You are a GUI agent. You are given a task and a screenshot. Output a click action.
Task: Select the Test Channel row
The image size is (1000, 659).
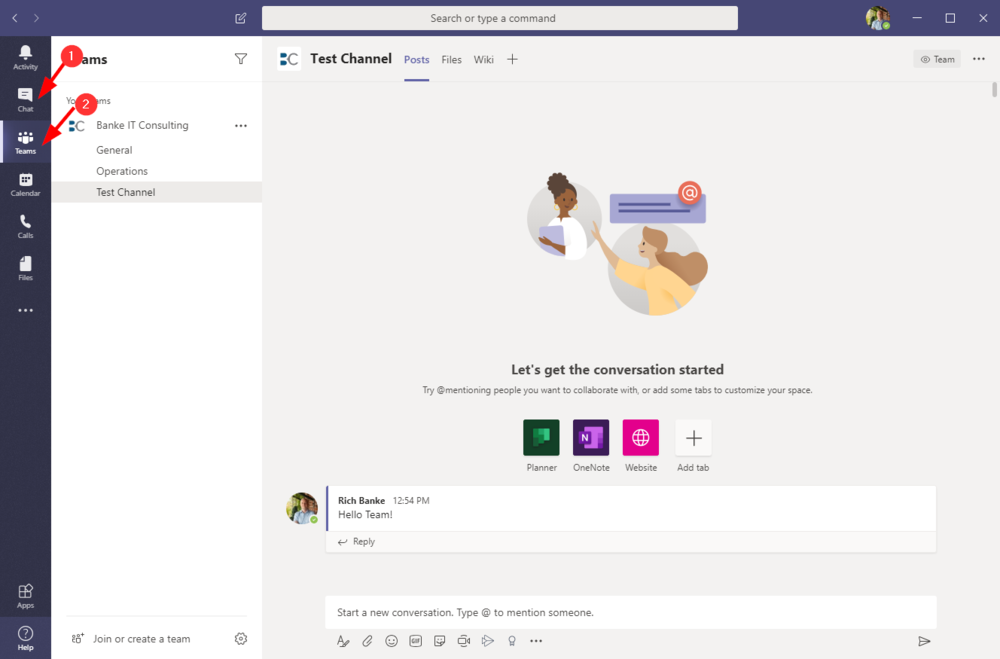pyautogui.click(x=156, y=192)
